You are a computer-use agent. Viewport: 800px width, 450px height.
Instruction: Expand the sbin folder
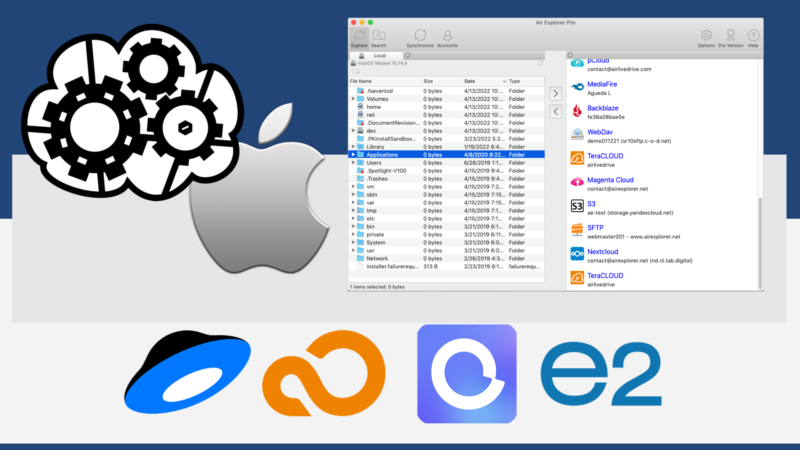coord(353,194)
